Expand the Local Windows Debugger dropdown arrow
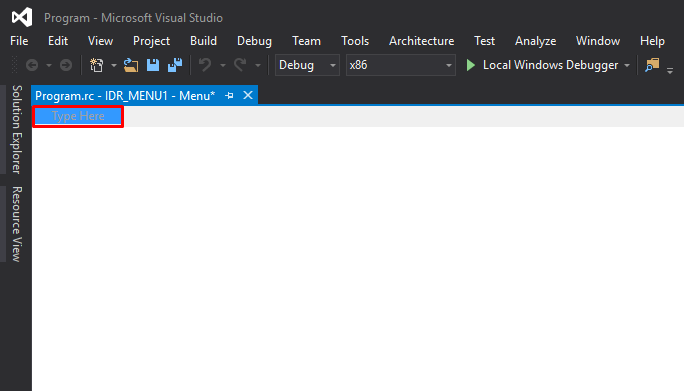The image size is (684, 391). point(627,65)
